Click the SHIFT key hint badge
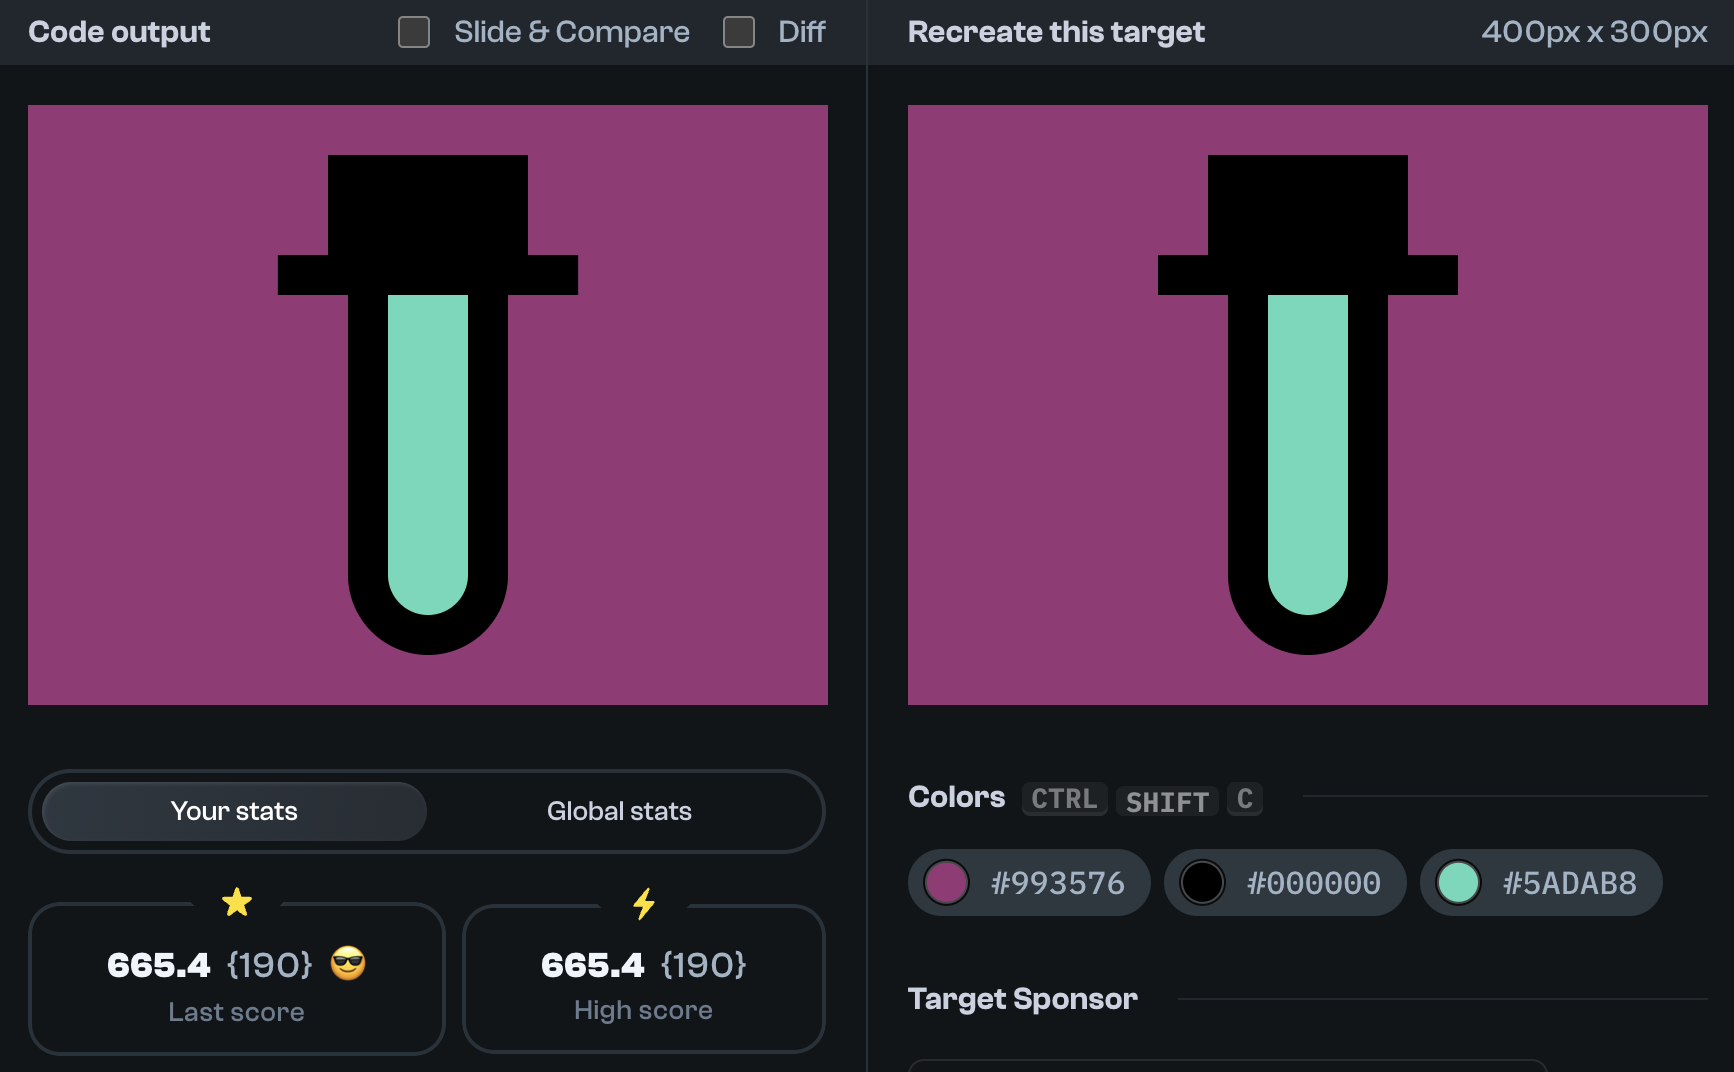The height and width of the screenshot is (1072, 1734). coord(1167,801)
